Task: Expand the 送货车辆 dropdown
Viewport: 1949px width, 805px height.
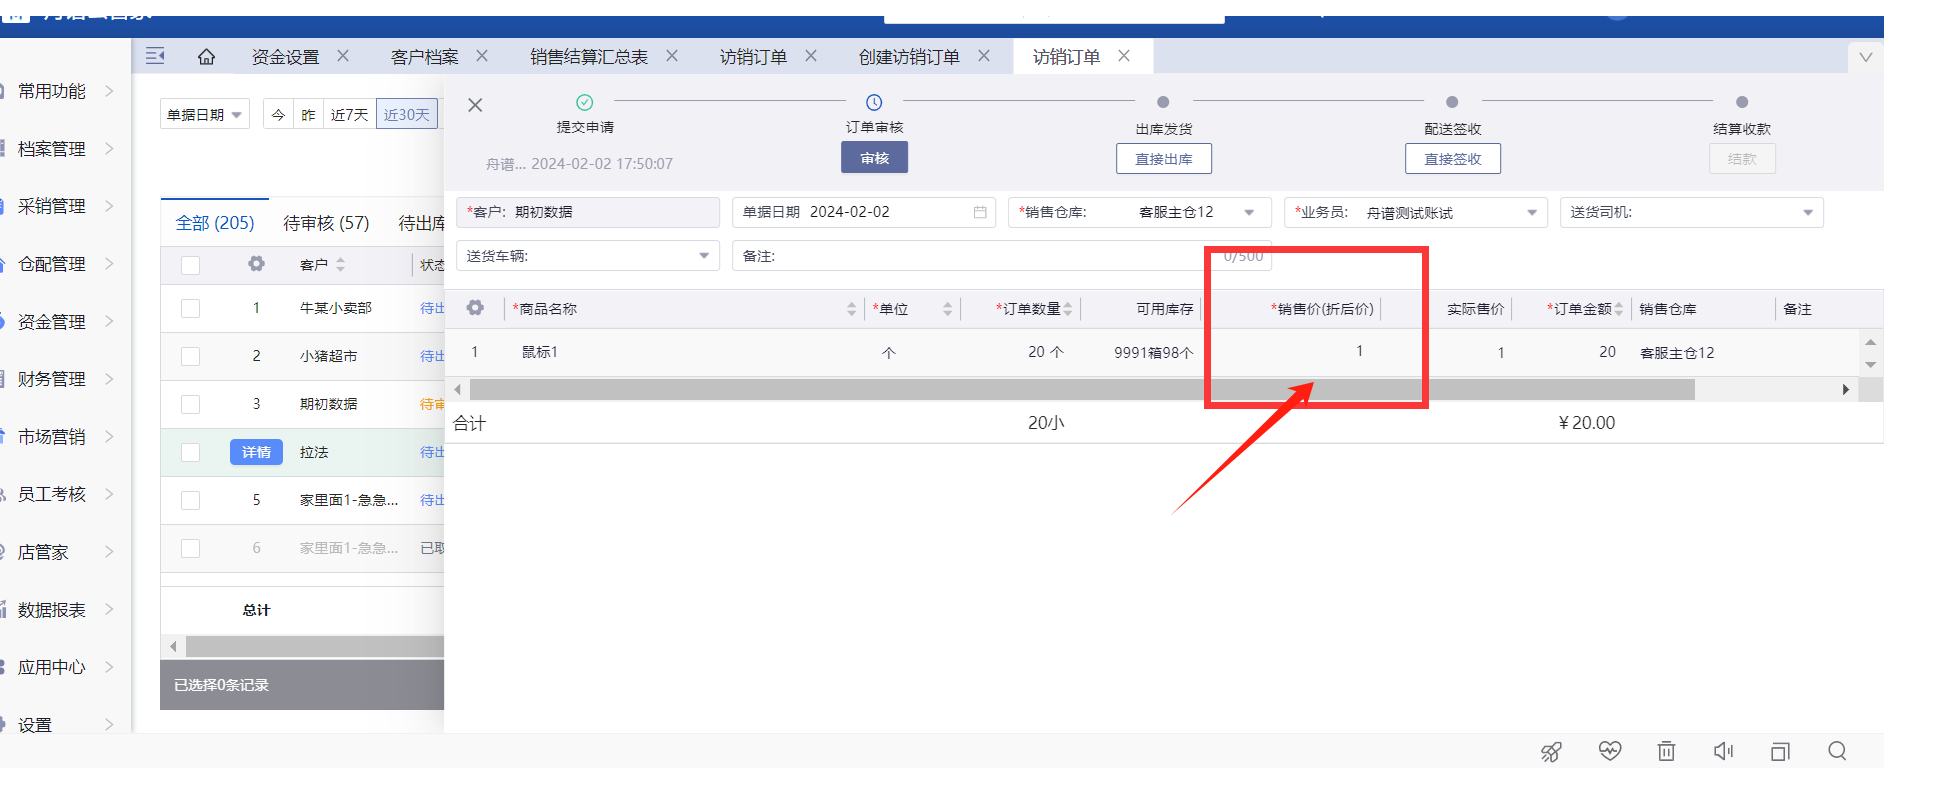Action: point(704,256)
